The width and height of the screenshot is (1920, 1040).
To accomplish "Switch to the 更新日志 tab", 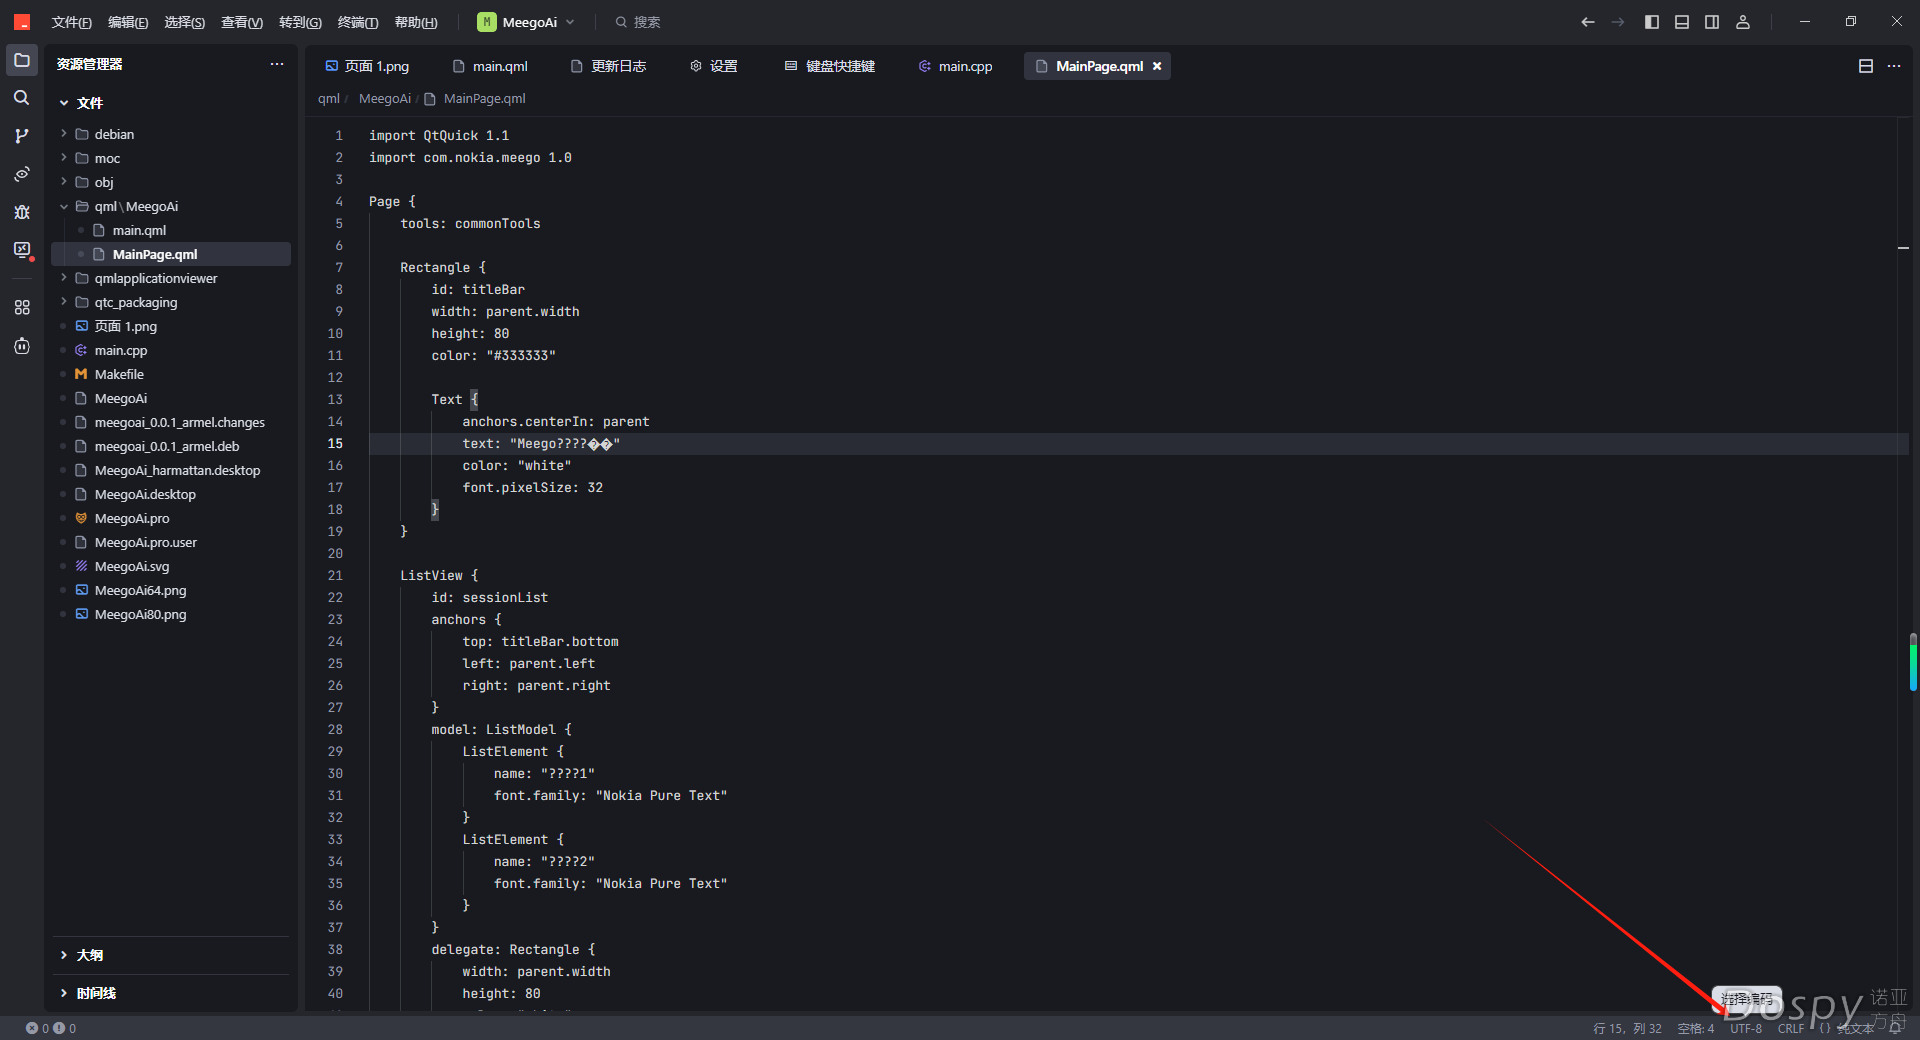I will point(608,66).
